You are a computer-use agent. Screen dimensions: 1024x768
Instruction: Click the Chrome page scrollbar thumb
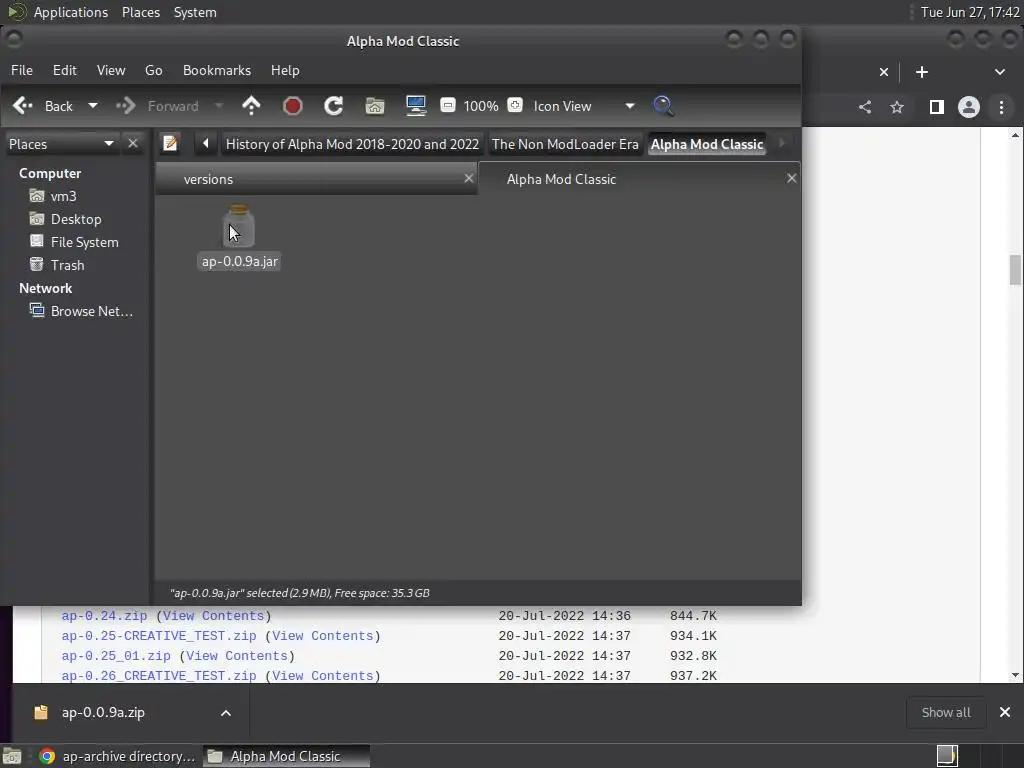point(1015,270)
